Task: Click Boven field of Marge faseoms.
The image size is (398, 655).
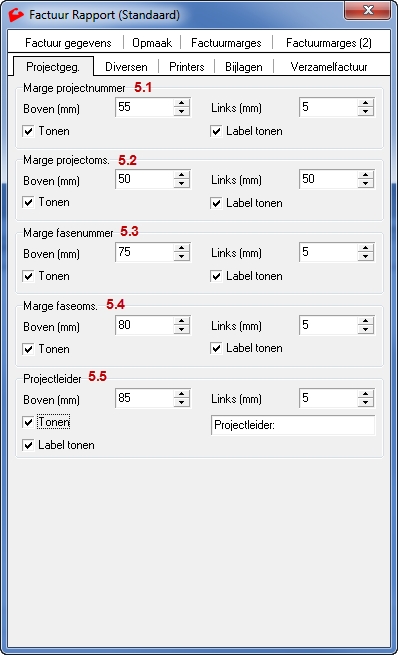Action: coord(144,325)
